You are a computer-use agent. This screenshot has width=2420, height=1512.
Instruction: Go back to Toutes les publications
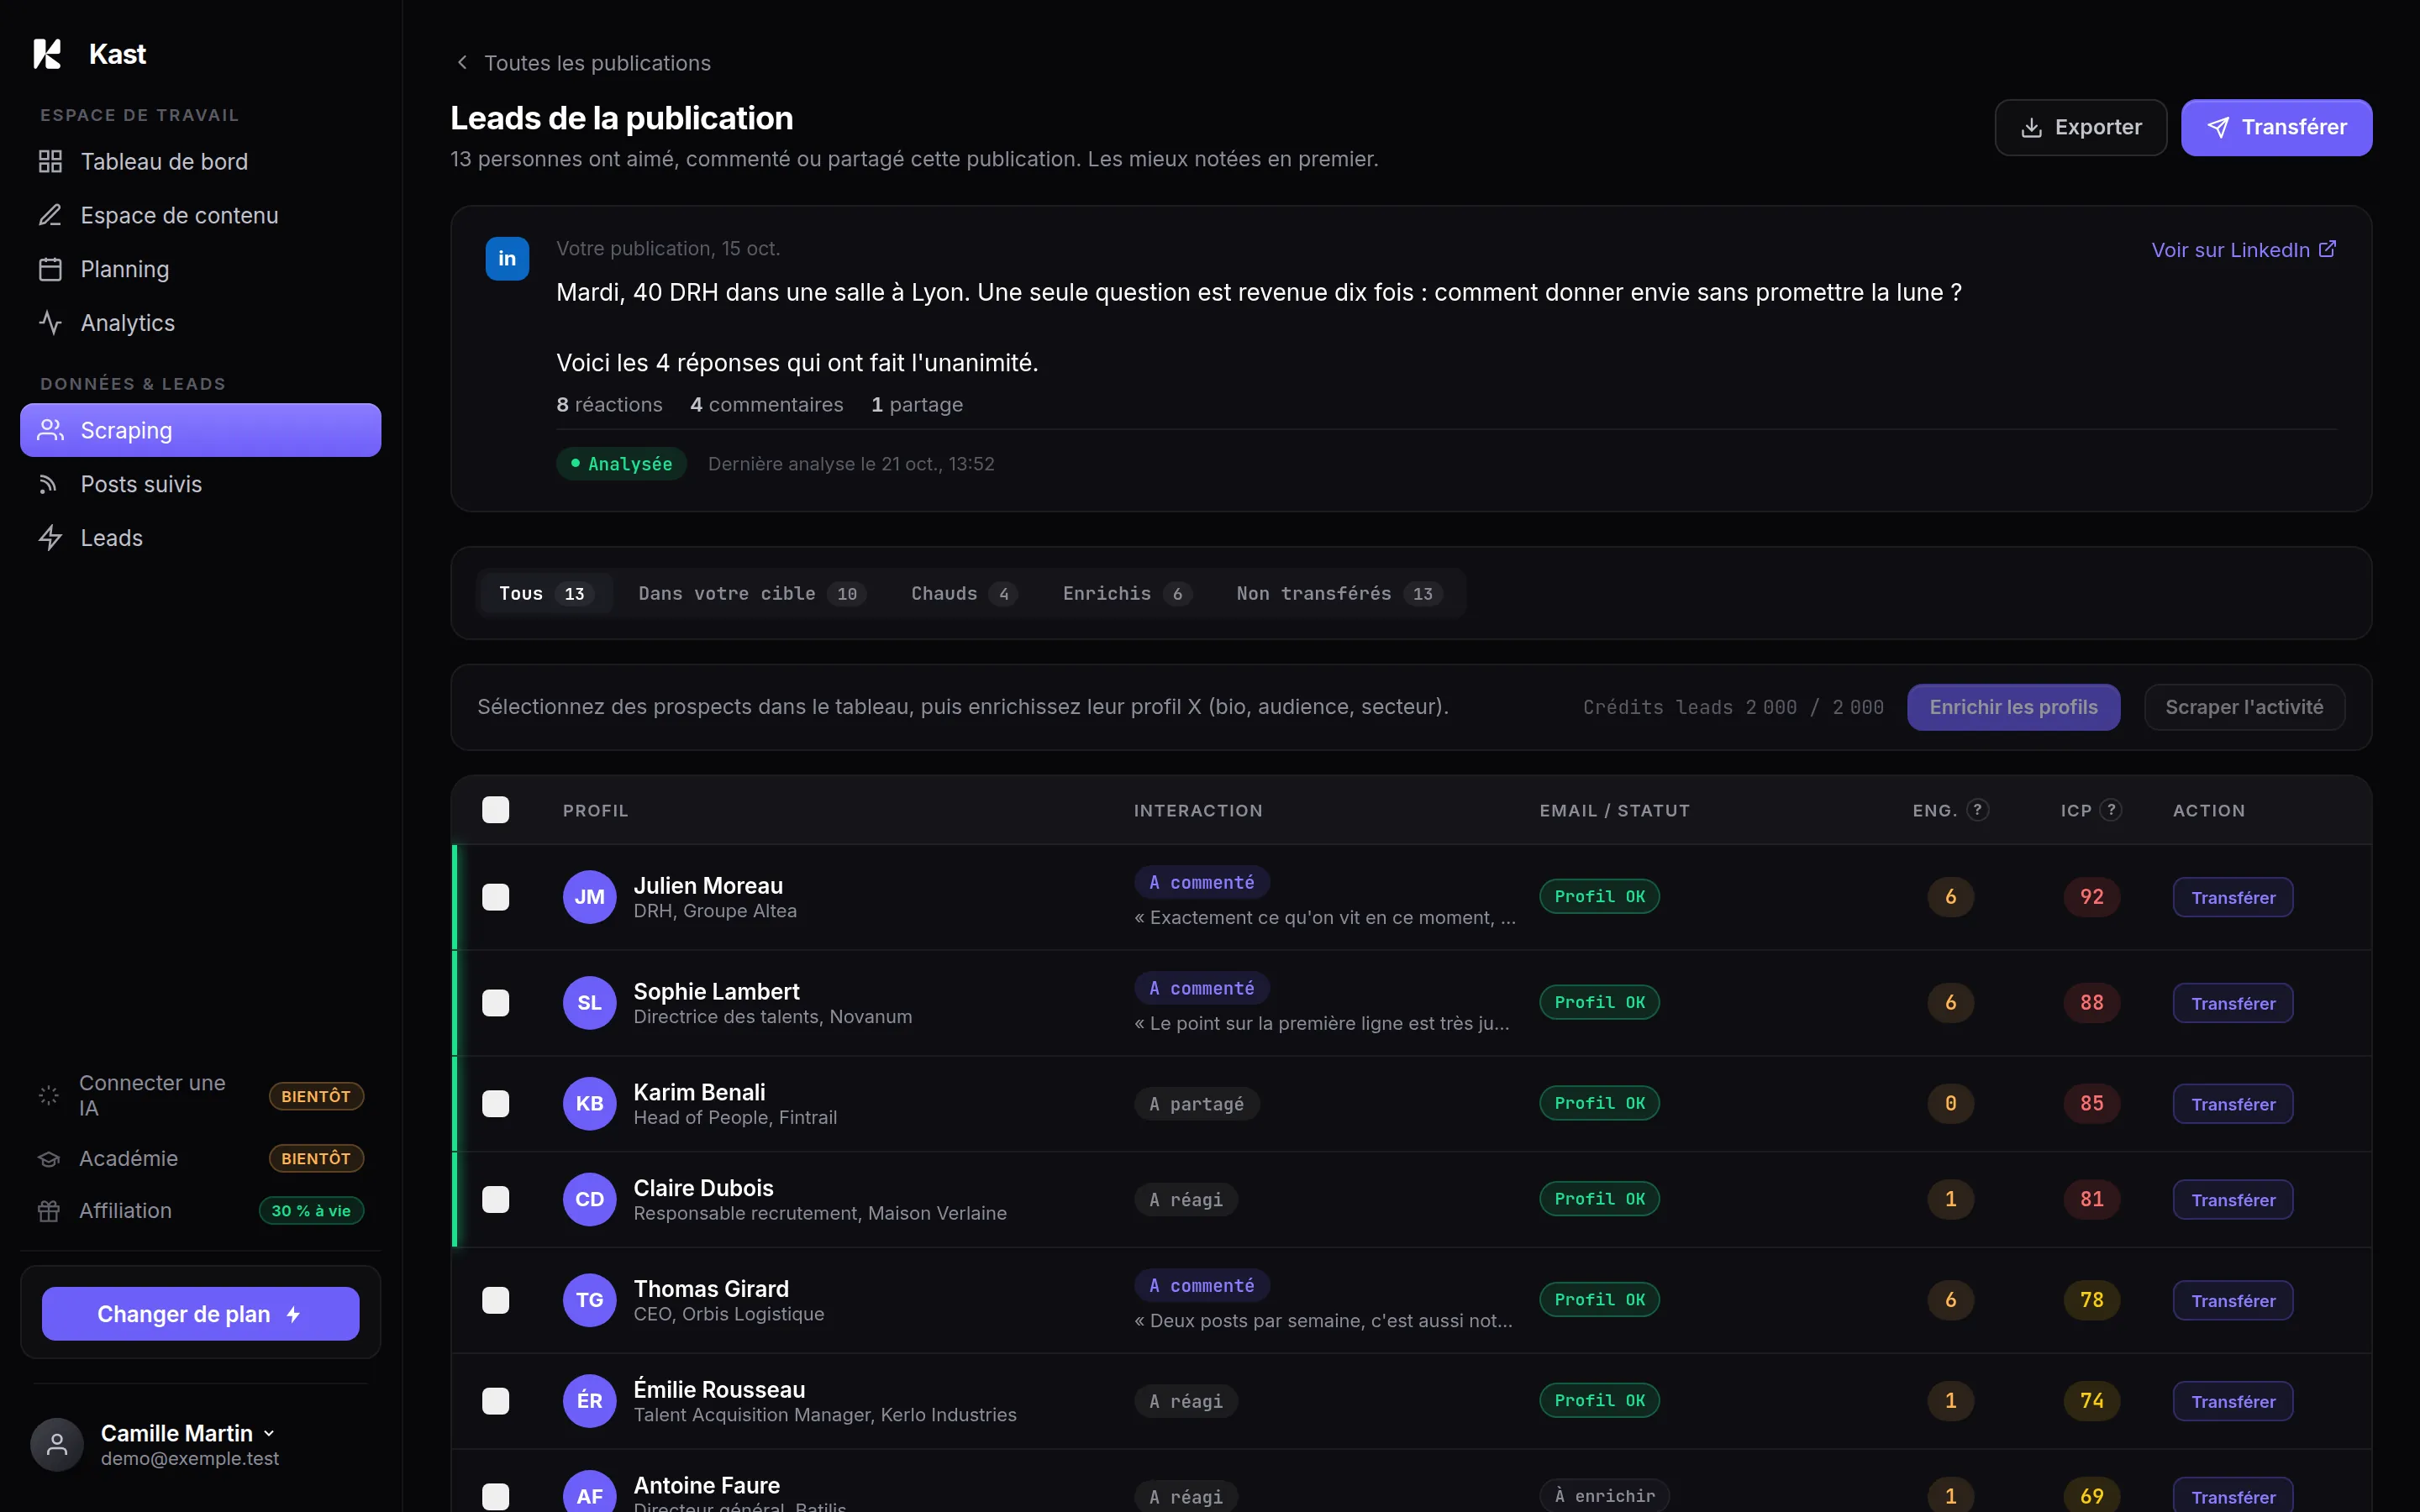coord(582,63)
